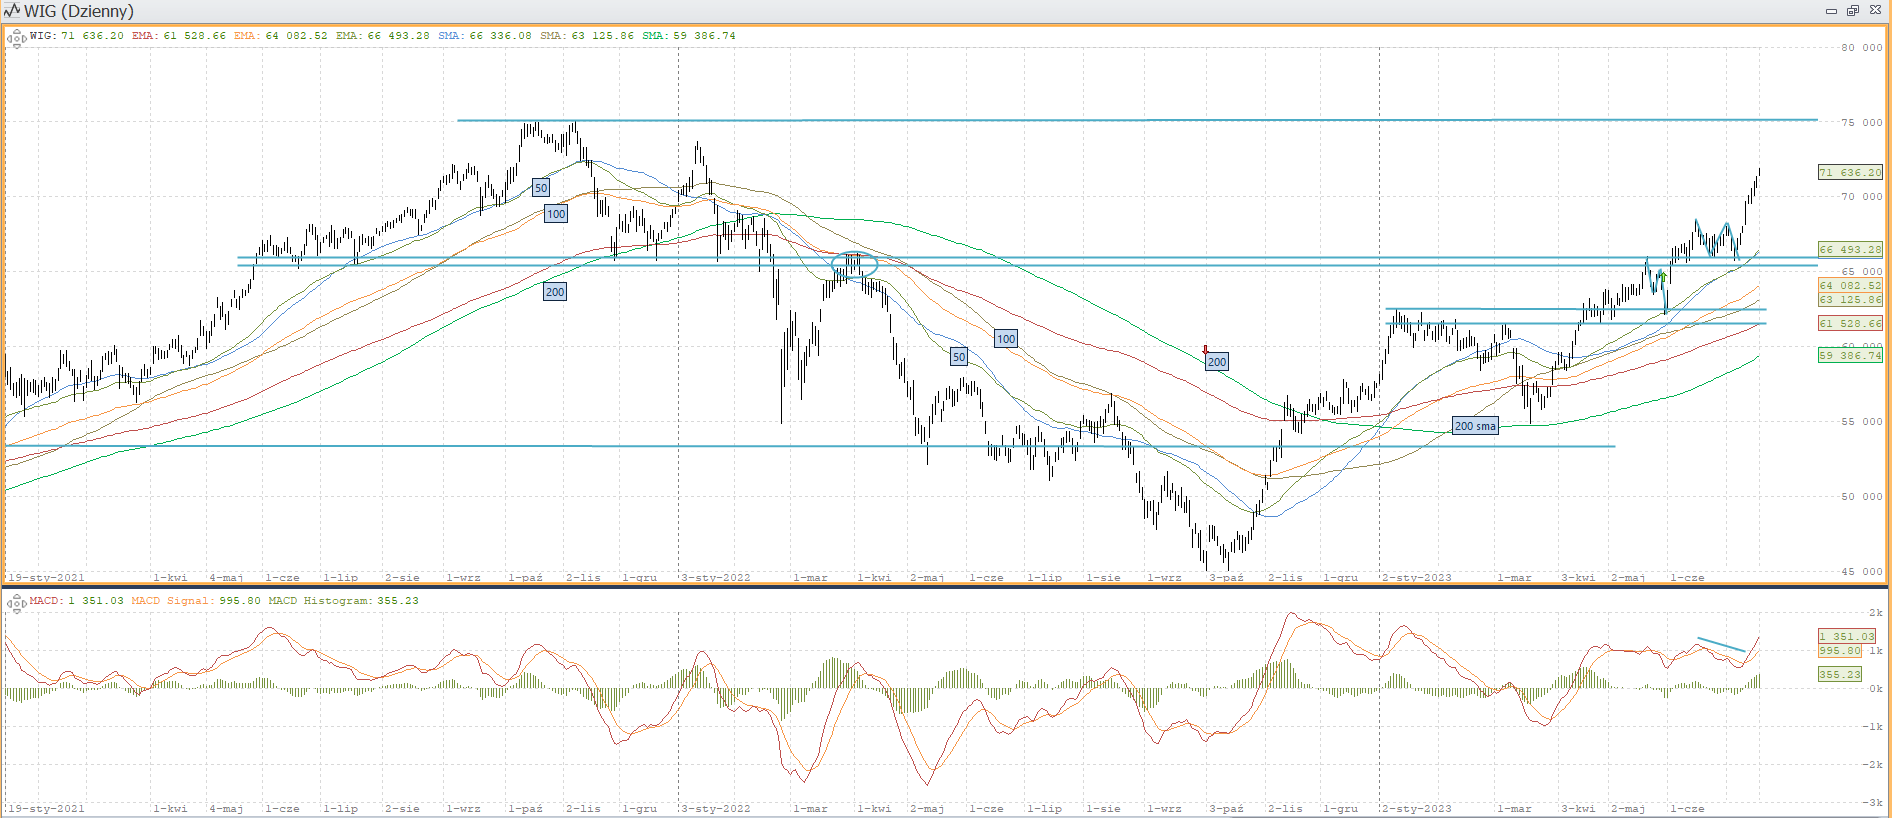This screenshot has width=1892, height=818.
Task: Restore the WIG chart window size
Action: pos(1852,11)
